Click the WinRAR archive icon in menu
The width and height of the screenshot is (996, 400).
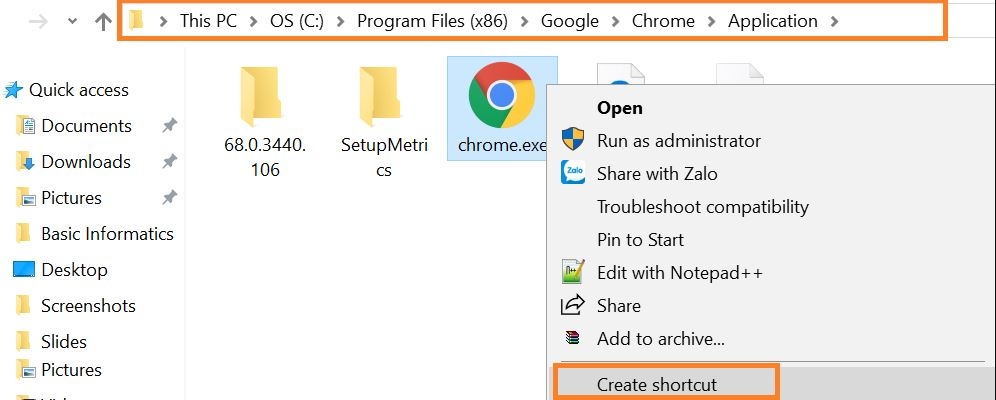573,338
